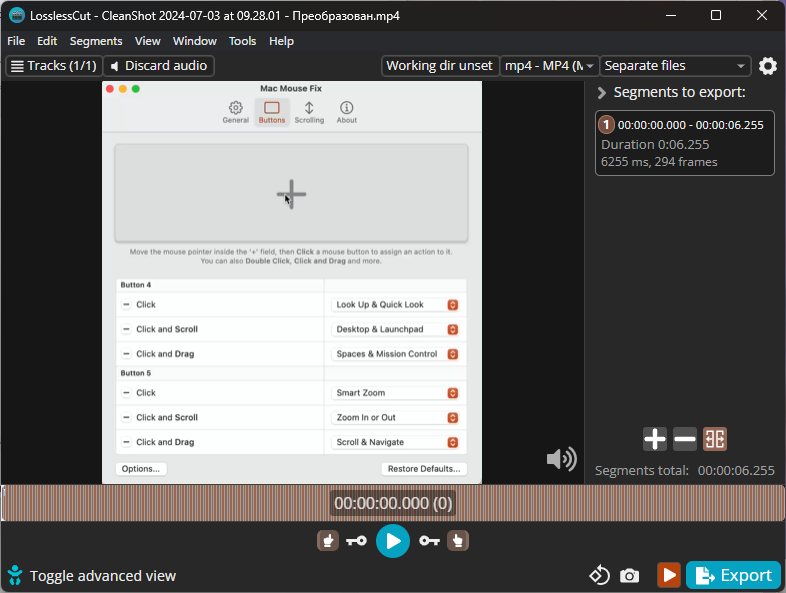Click Duration 0:06.255 text
786x593 pixels.
point(655,145)
